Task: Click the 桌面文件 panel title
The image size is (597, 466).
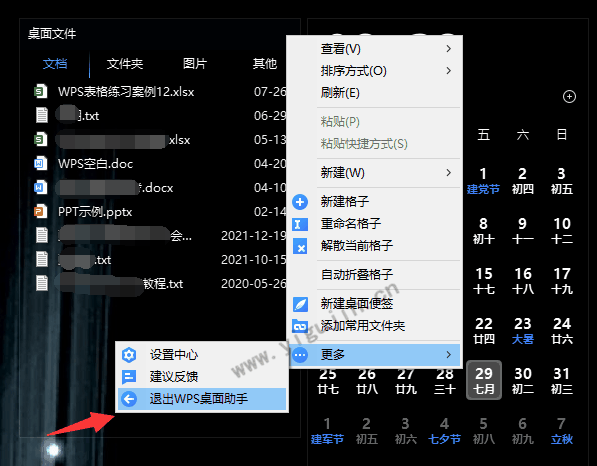Action: click(52, 34)
